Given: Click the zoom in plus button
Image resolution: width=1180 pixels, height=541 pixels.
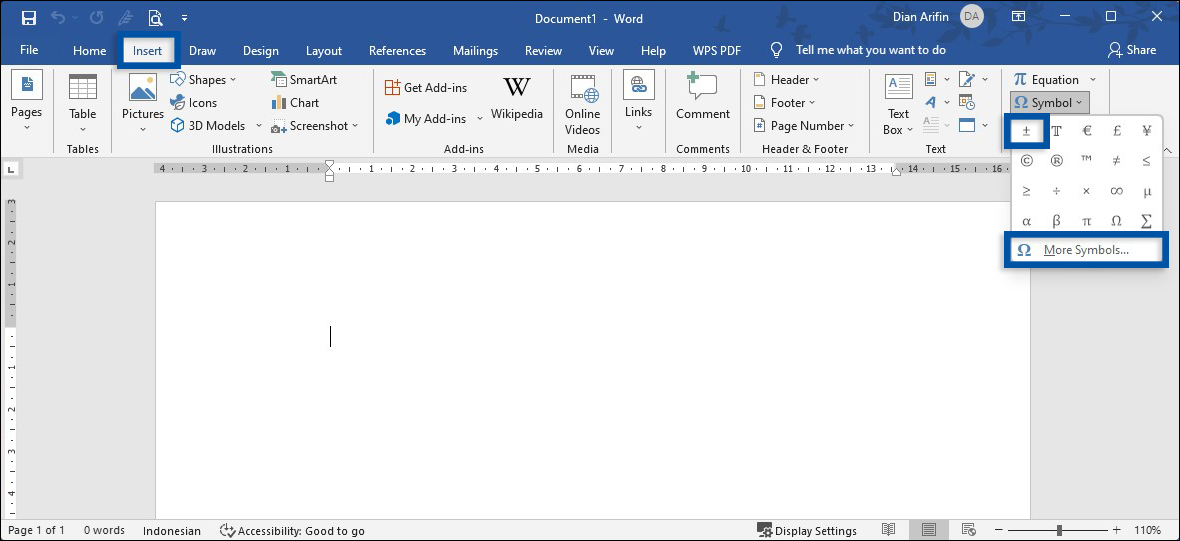Looking at the screenshot, I should 1117,530.
